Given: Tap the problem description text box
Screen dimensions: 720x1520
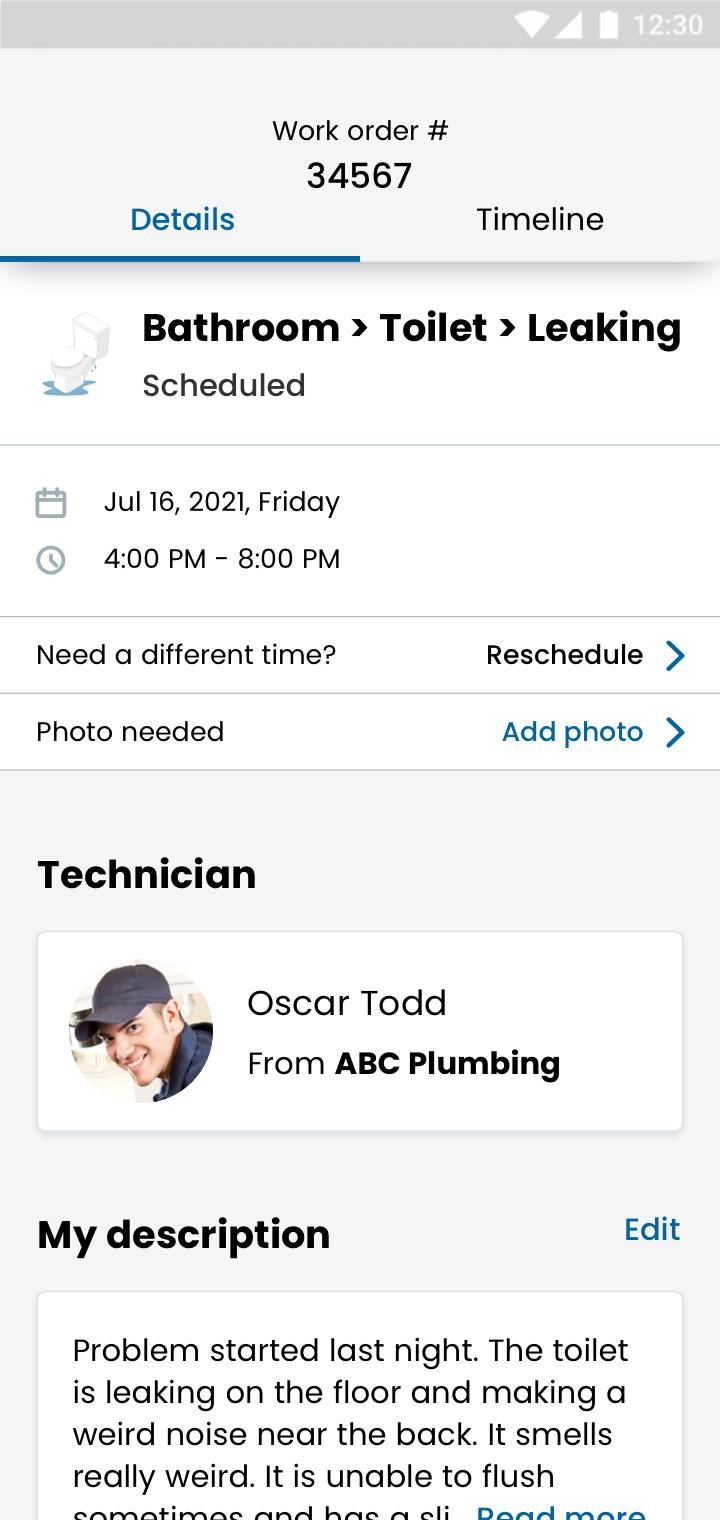Looking at the screenshot, I should [x=360, y=1406].
